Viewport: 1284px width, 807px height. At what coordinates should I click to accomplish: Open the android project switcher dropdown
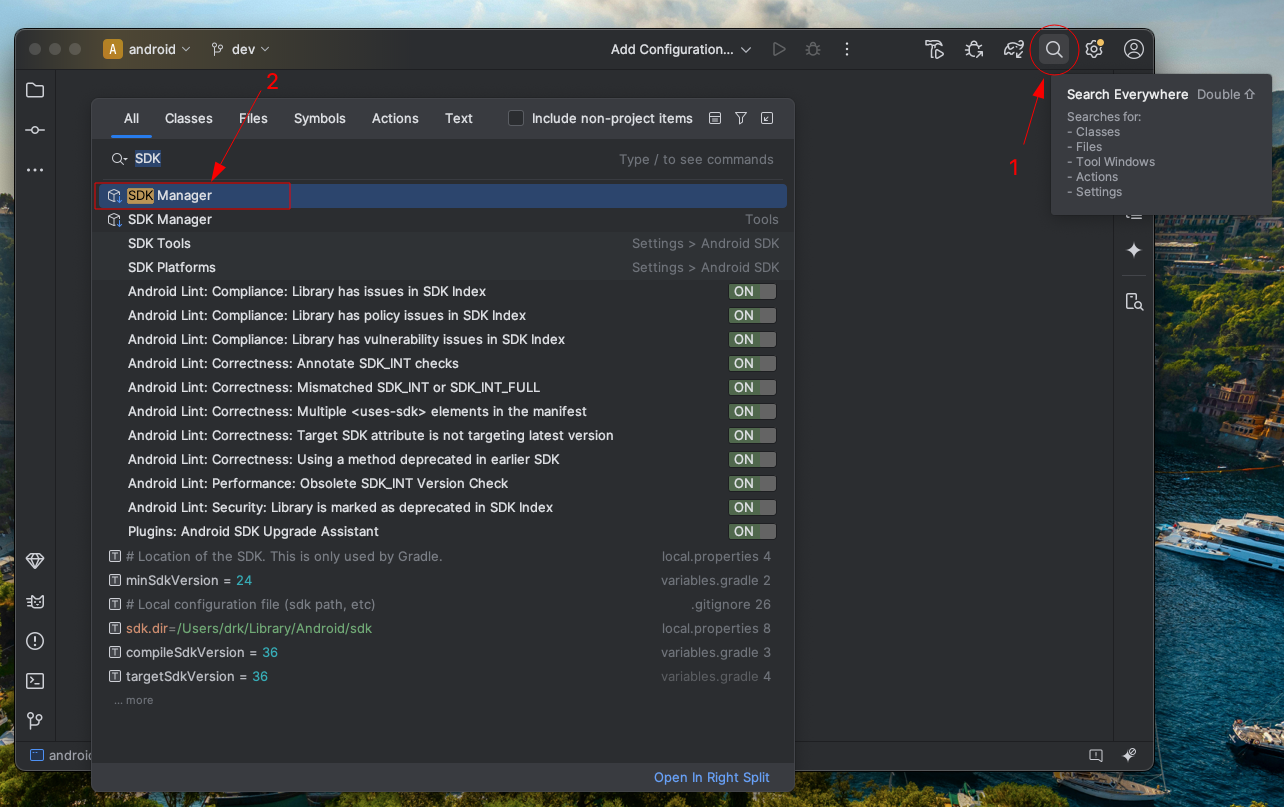(x=147, y=48)
